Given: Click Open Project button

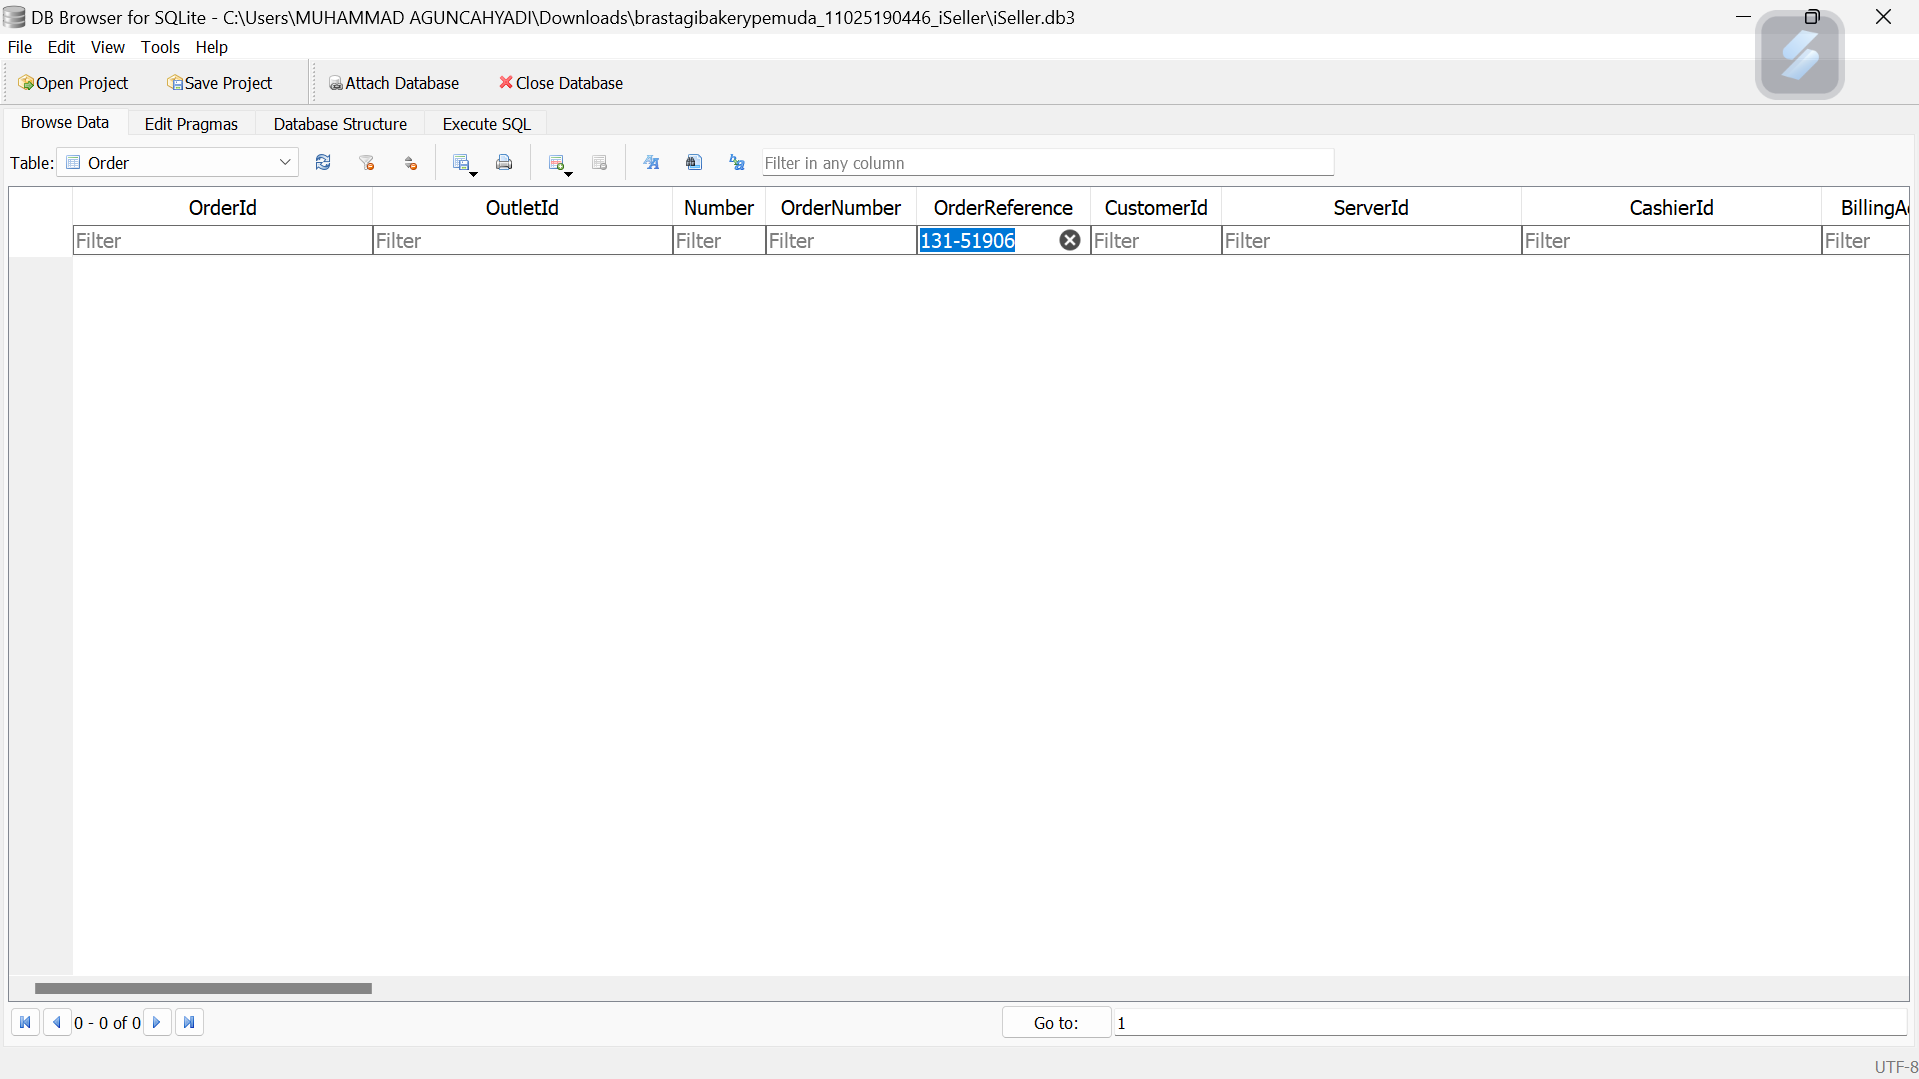Looking at the screenshot, I should (73, 83).
